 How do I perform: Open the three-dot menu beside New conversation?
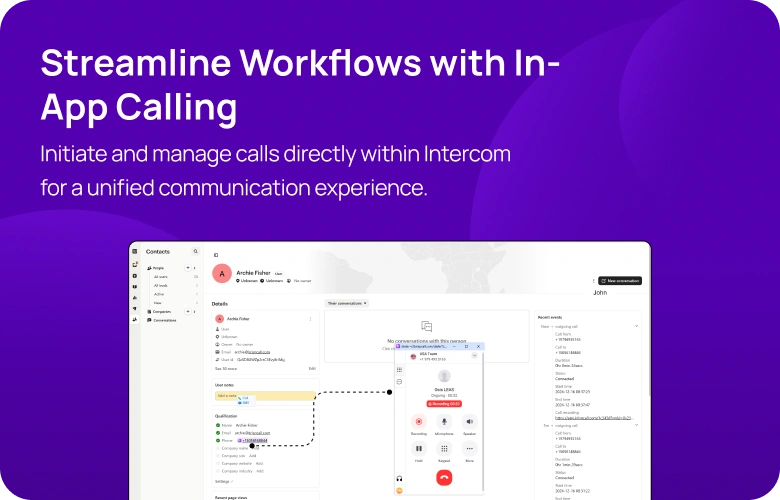click(593, 281)
